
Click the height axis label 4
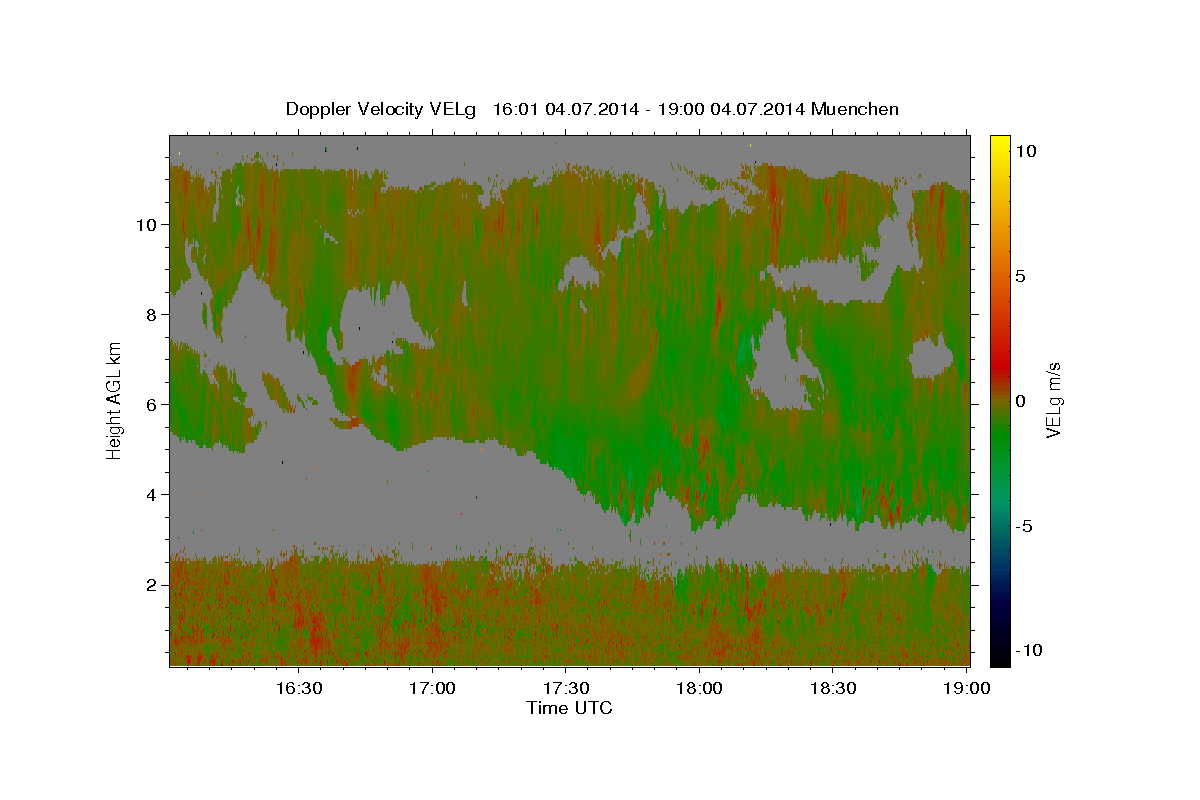(153, 494)
